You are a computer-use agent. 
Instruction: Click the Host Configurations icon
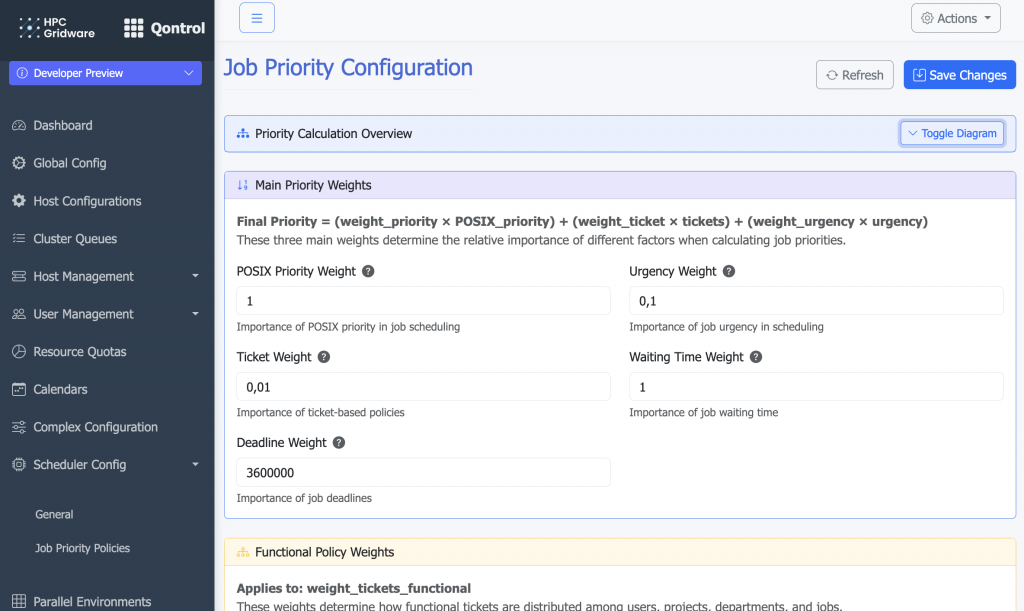click(x=19, y=200)
